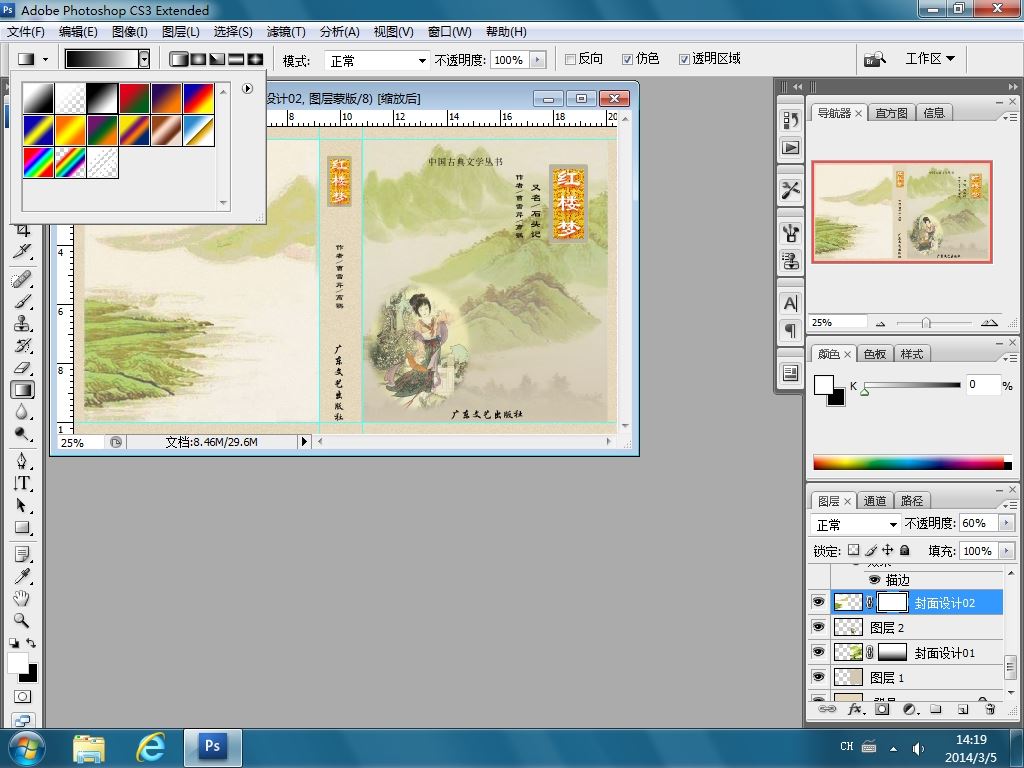Choose the angle gradient style
1024x768 pixels.
[217, 59]
